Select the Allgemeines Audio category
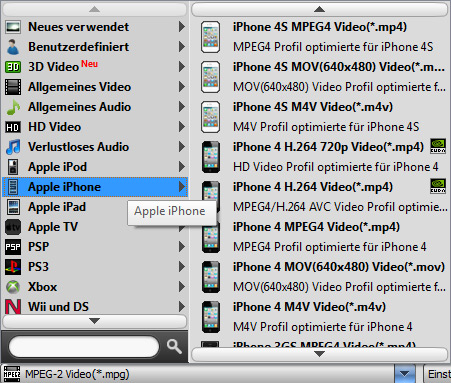This screenshot has height=383, width=451. pos(95,107)
